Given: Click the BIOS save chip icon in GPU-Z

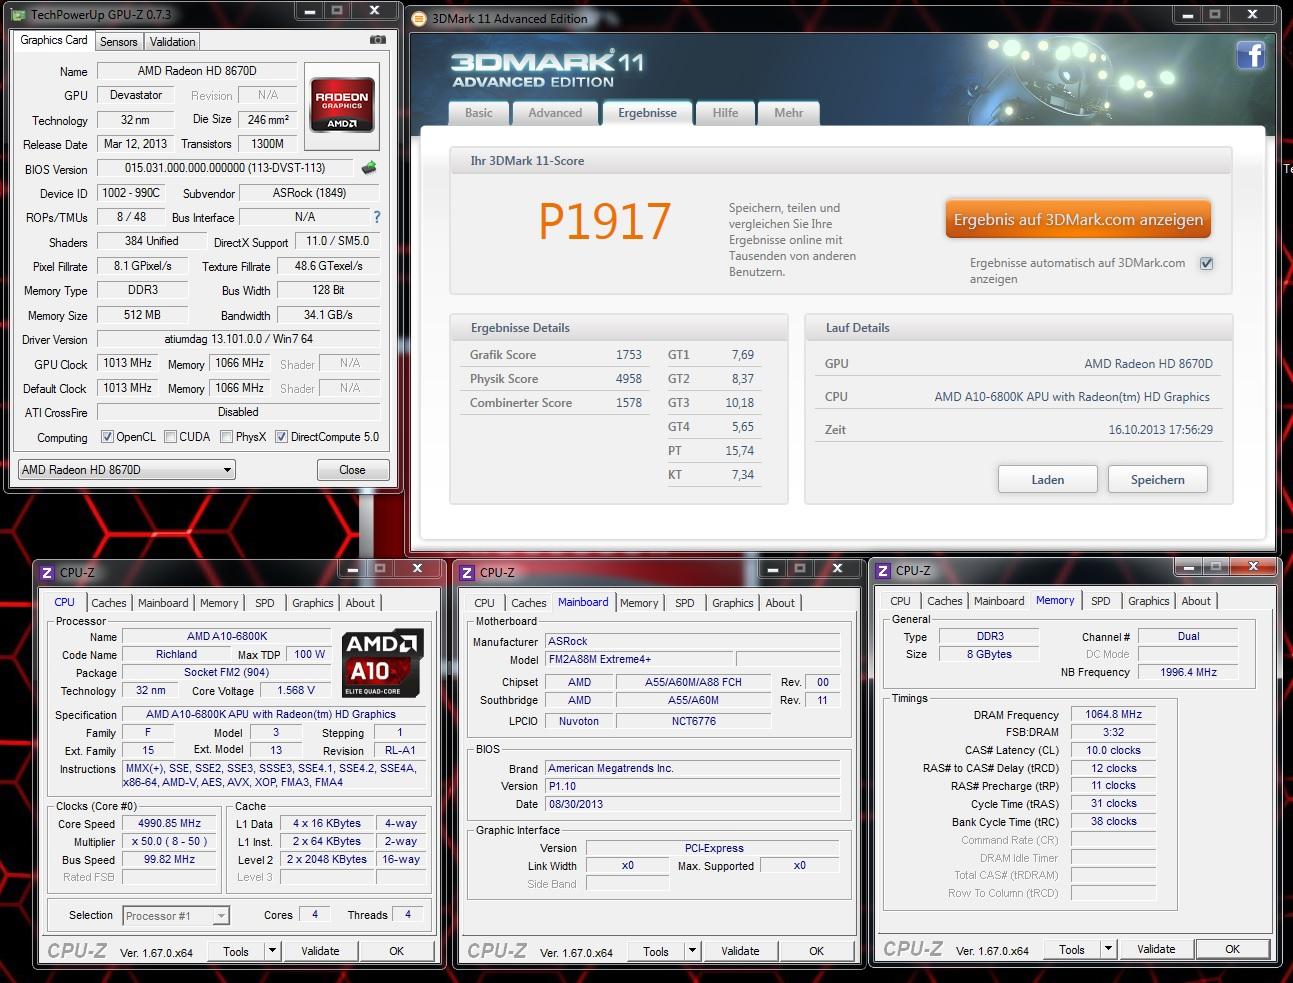Looking at the screenshot, I should tap(369, 168).
